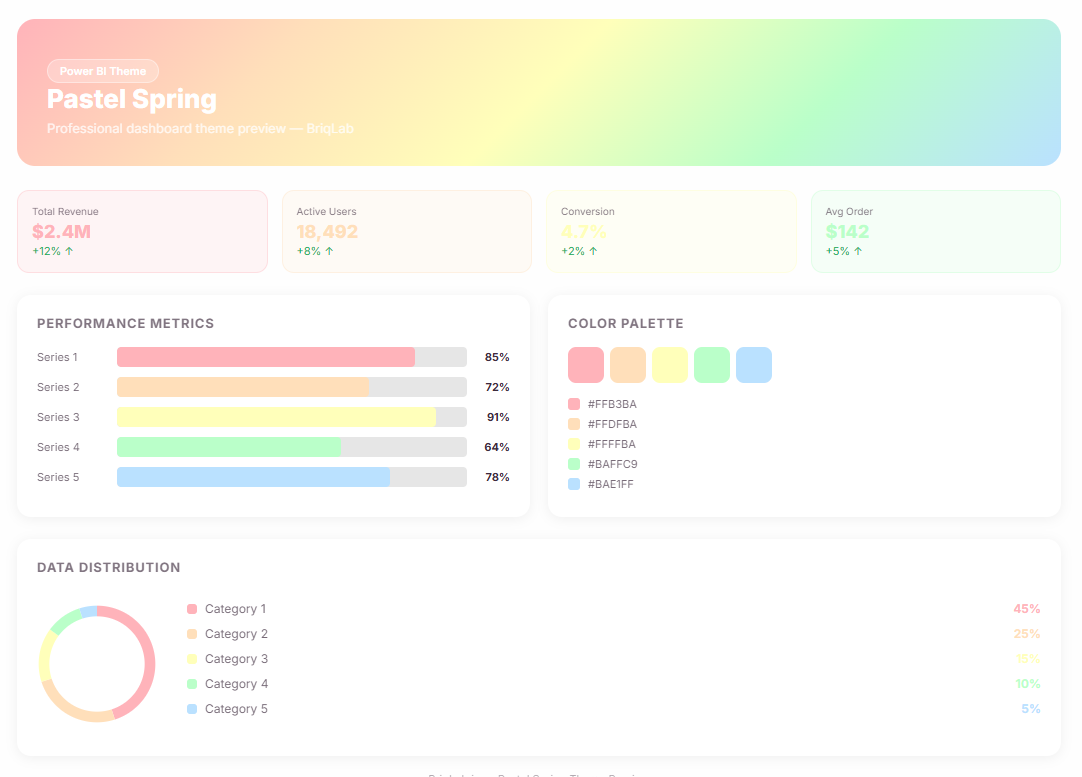The image size is (1082, 777).
Task: Pick the large peach palette swatch
Action: pyautogui.click(x=628, y=365)
